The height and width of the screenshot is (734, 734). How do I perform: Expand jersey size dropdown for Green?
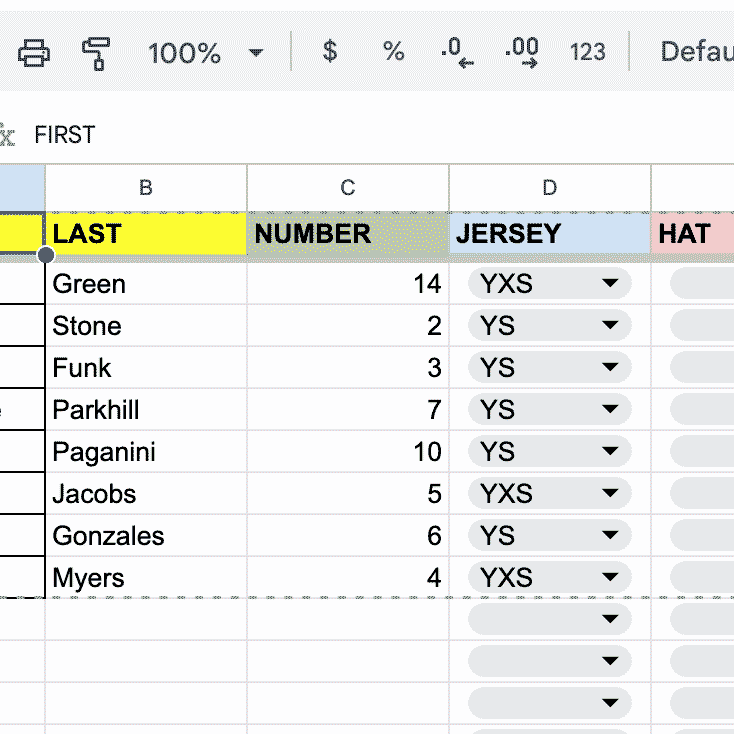609,285
